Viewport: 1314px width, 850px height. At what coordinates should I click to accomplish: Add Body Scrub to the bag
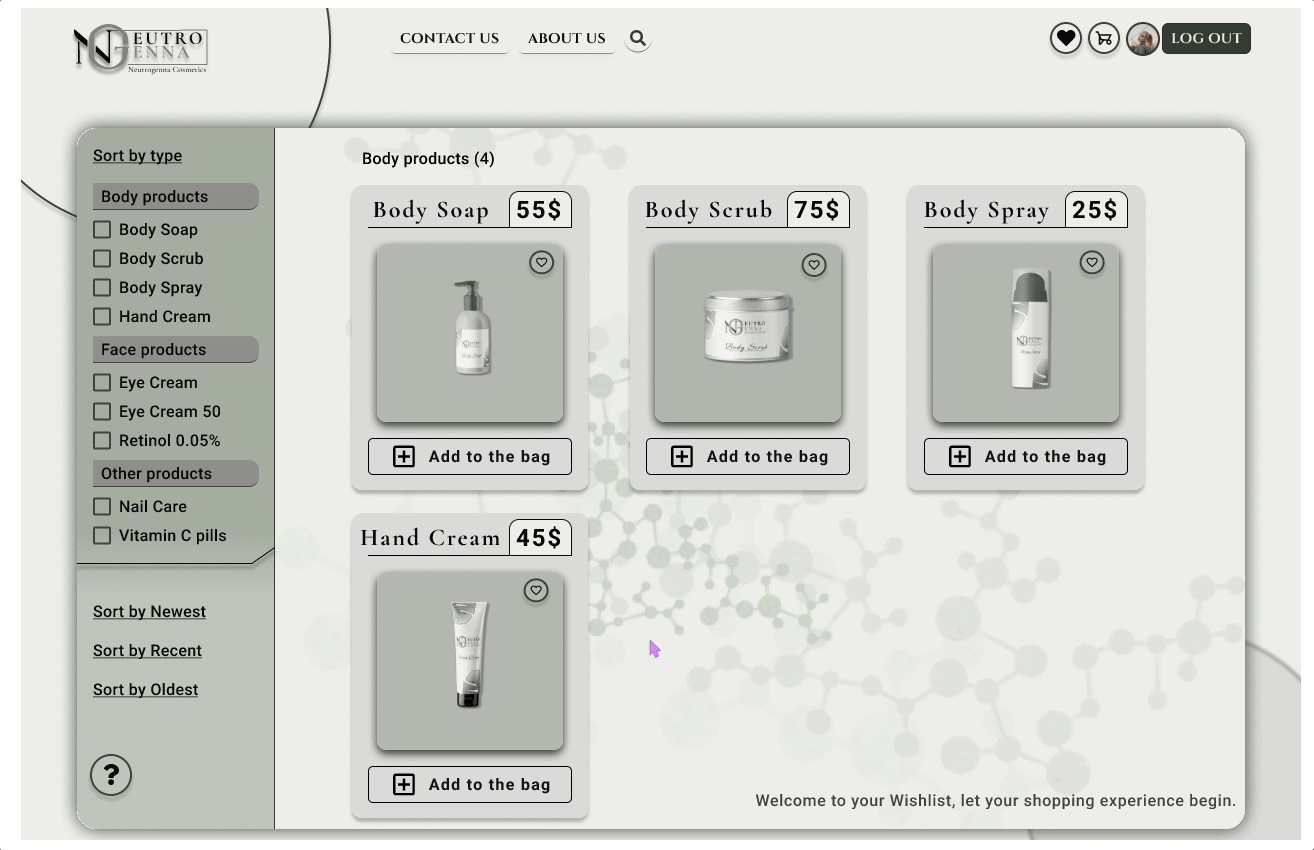(x=748, y=457)
